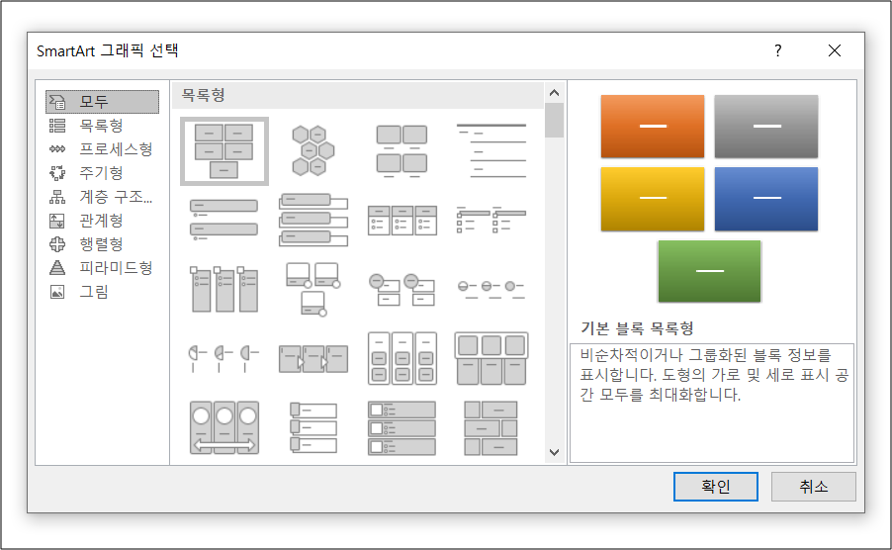Click the layout description text box
The height and width of the screenshot is (550, 892).
click(712, 403)
